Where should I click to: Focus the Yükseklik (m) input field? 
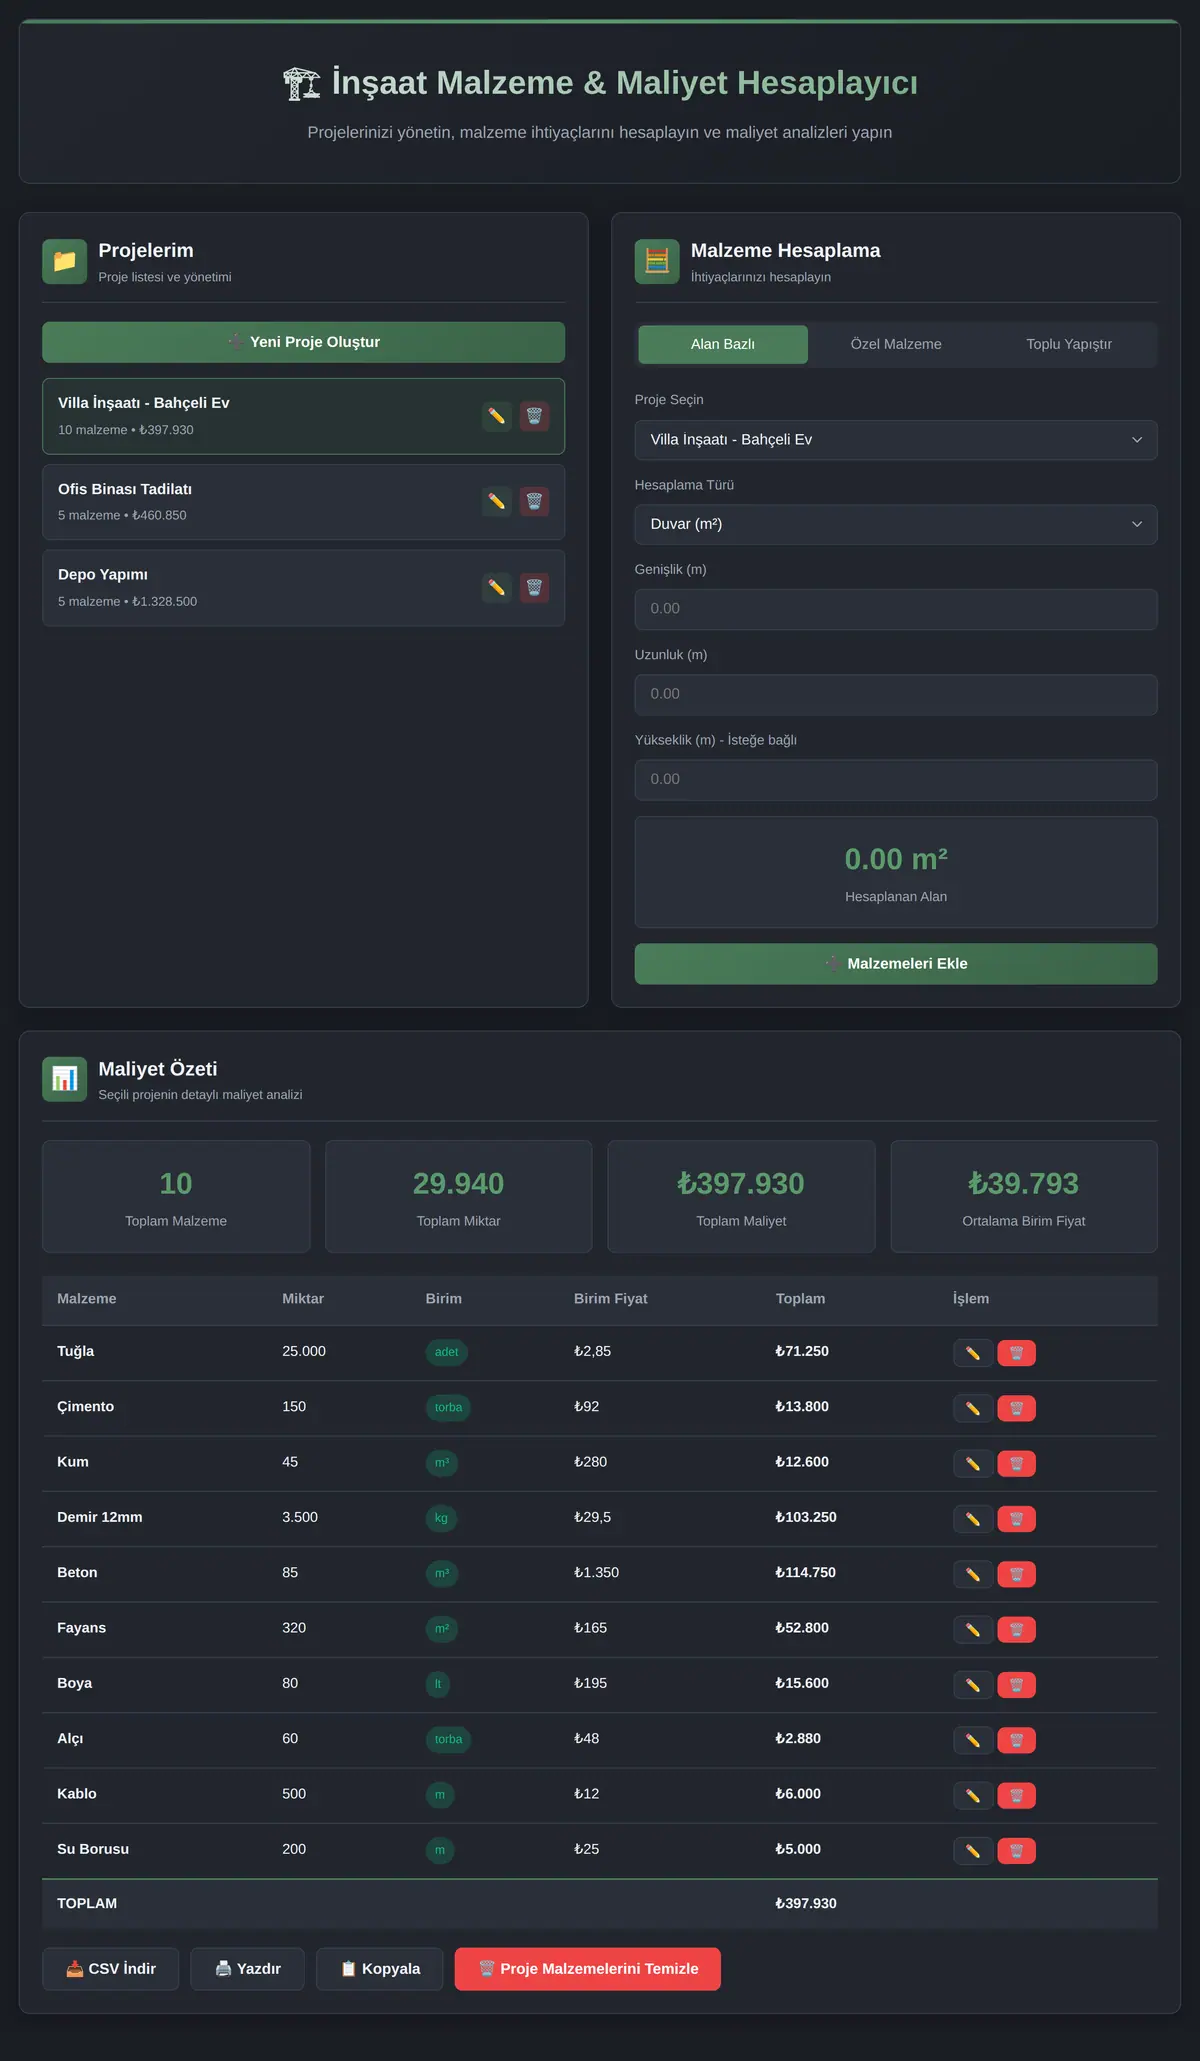[896, 780]
